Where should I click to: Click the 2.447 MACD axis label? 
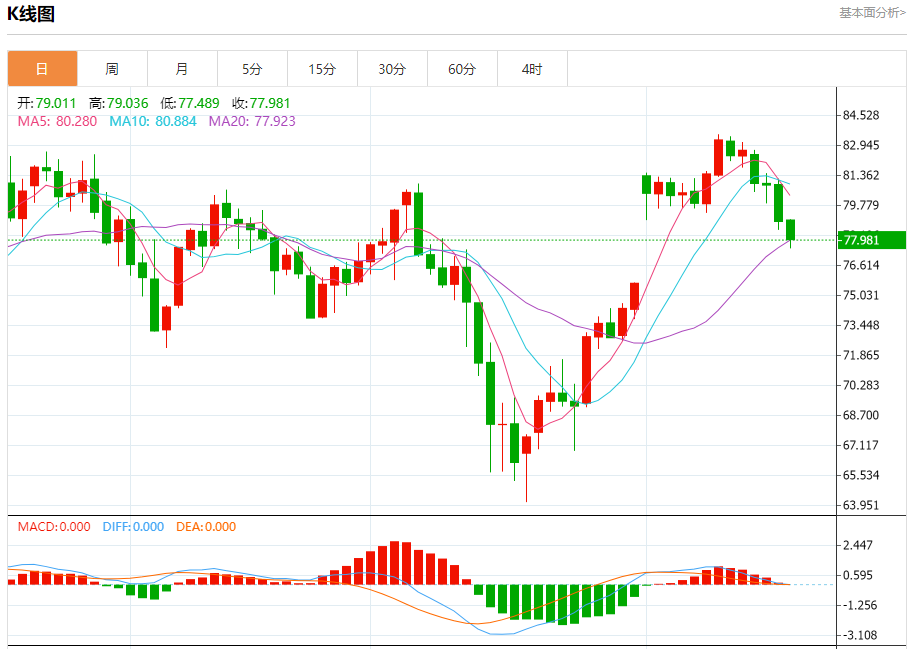[858, 546]
